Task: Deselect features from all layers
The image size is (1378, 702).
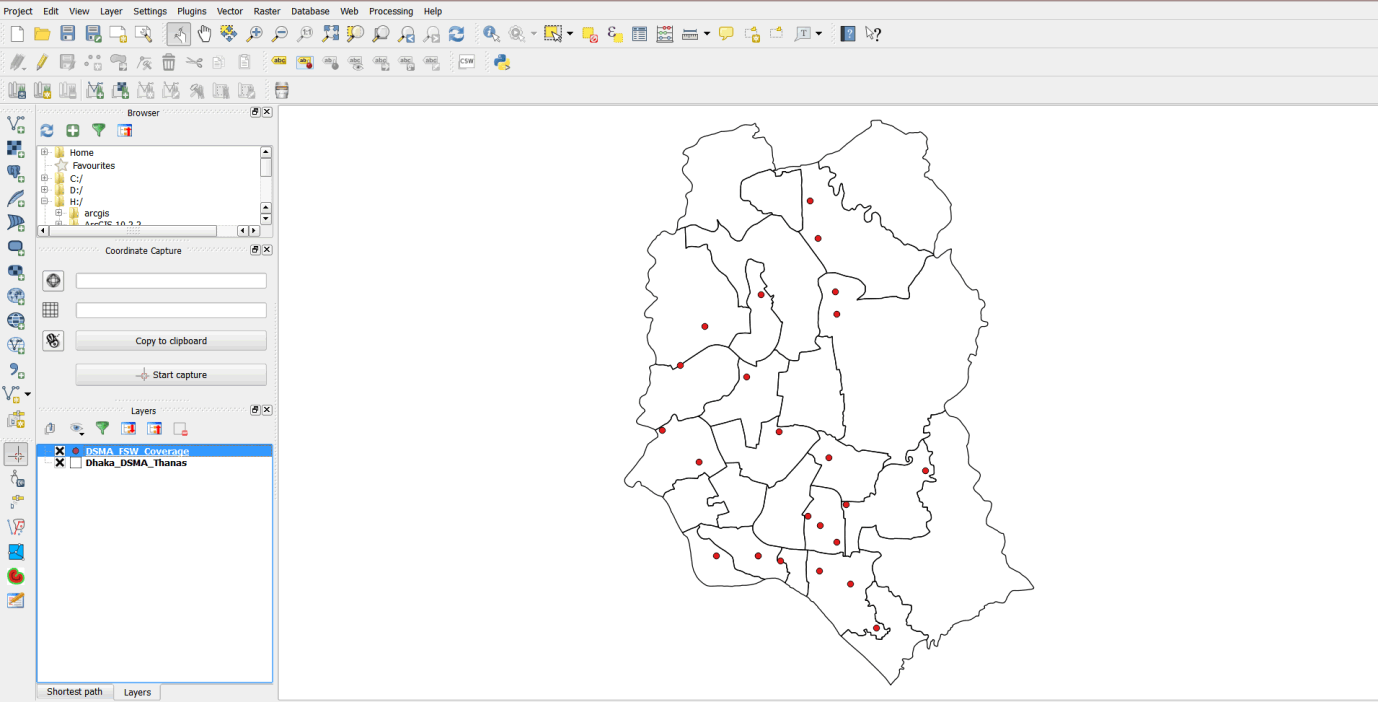Action: click(589, 34)
